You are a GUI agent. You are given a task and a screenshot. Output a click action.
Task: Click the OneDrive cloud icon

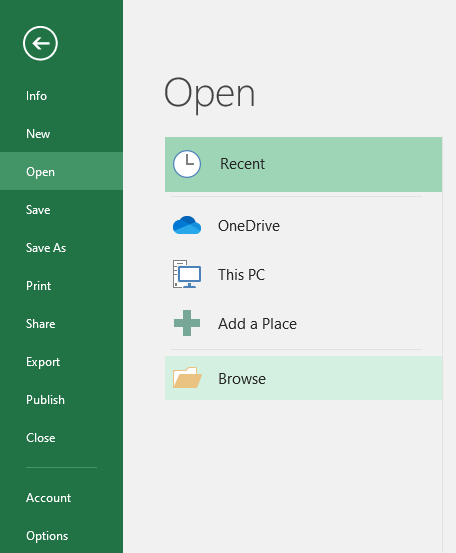click(x=187, y=225)
